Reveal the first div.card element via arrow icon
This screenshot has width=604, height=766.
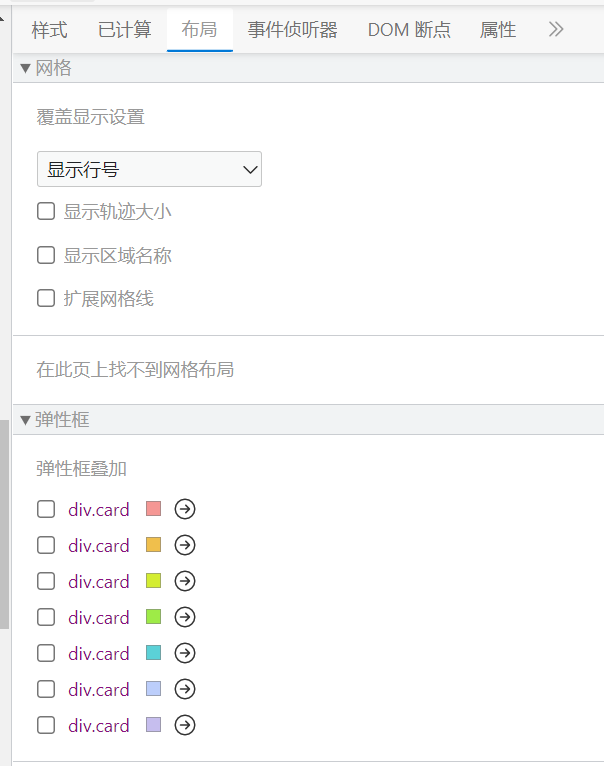point(185,509)
